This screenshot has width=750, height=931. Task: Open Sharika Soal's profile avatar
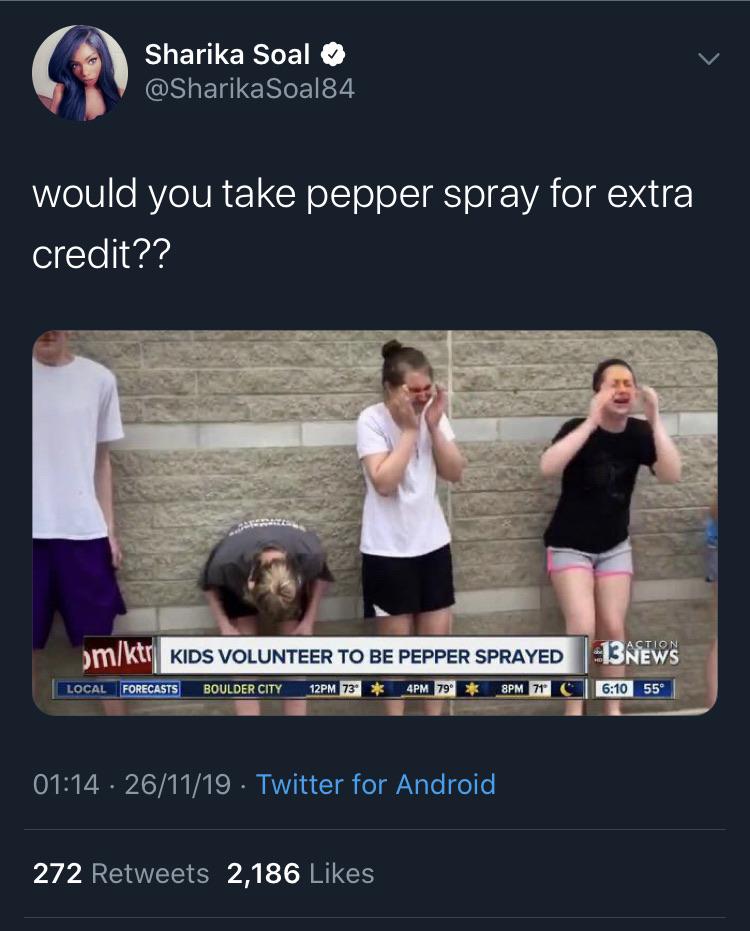[x=80, y=72]
